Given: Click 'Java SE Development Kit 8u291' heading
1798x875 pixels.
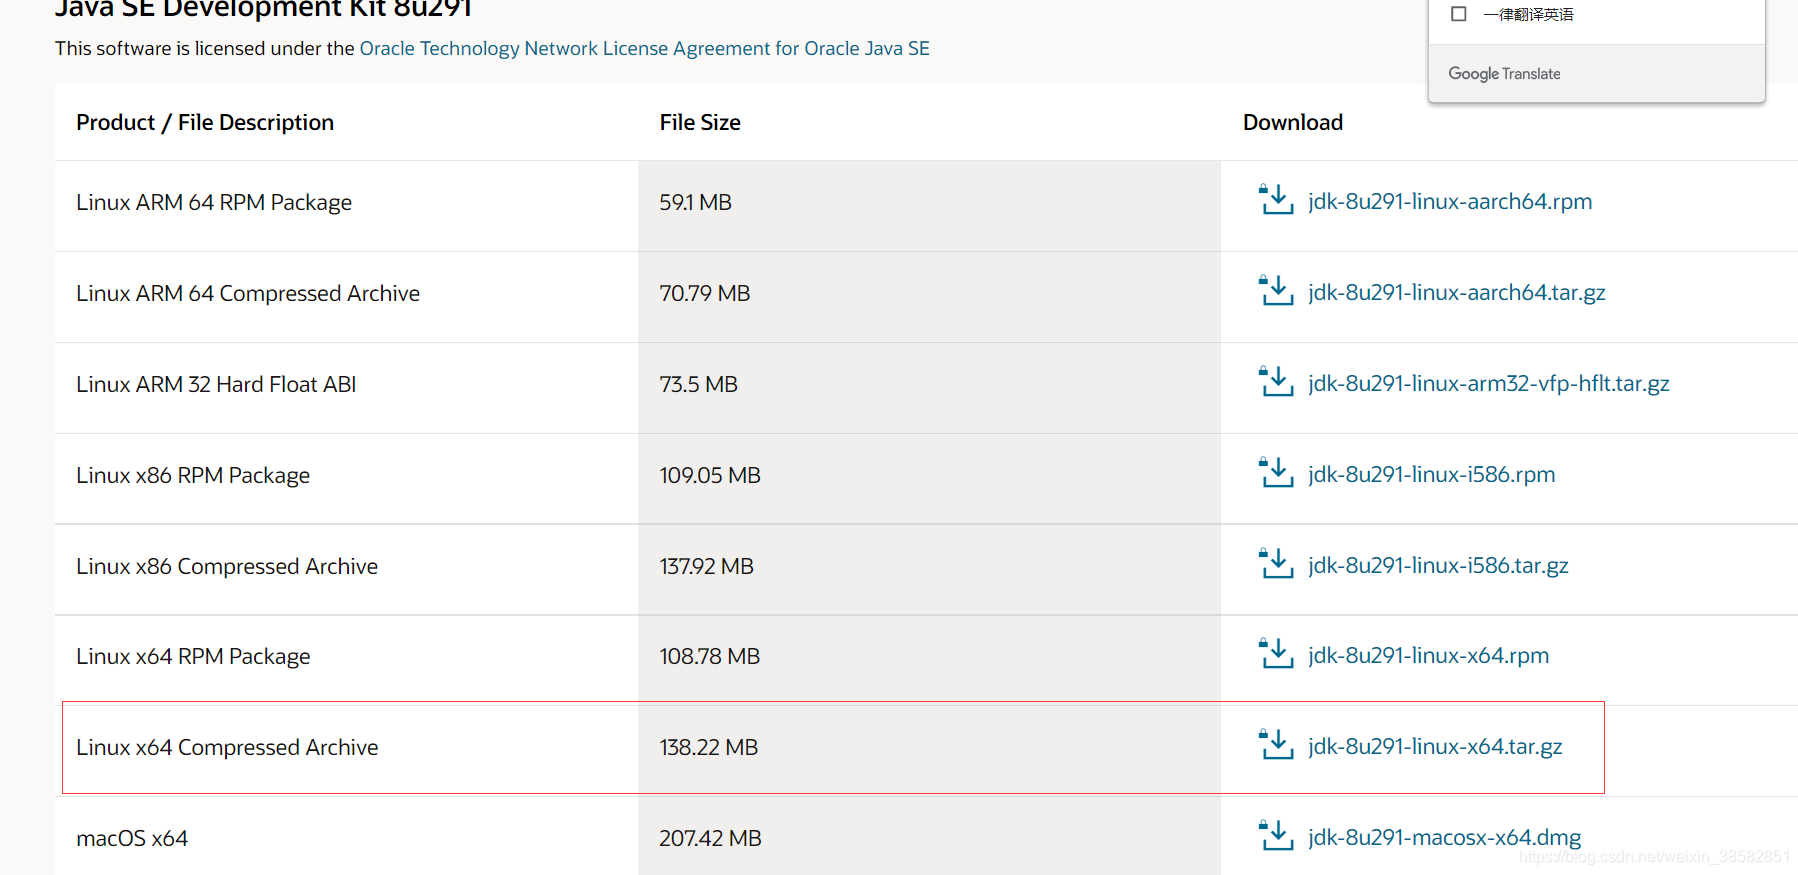Looking at the screenshot, I should tap(263, 9).
